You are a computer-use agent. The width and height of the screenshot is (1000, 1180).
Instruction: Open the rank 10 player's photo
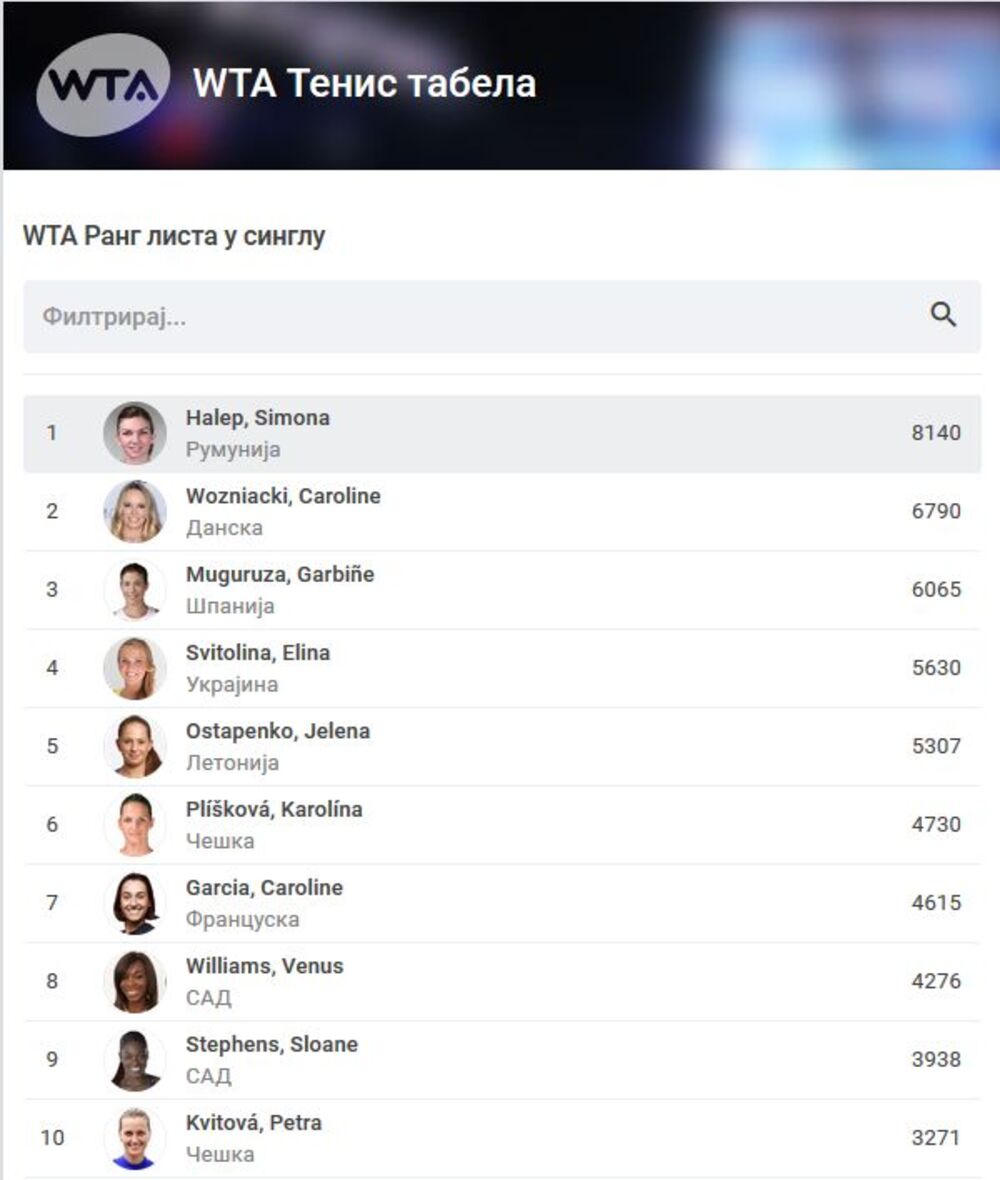pos(135,1138)
